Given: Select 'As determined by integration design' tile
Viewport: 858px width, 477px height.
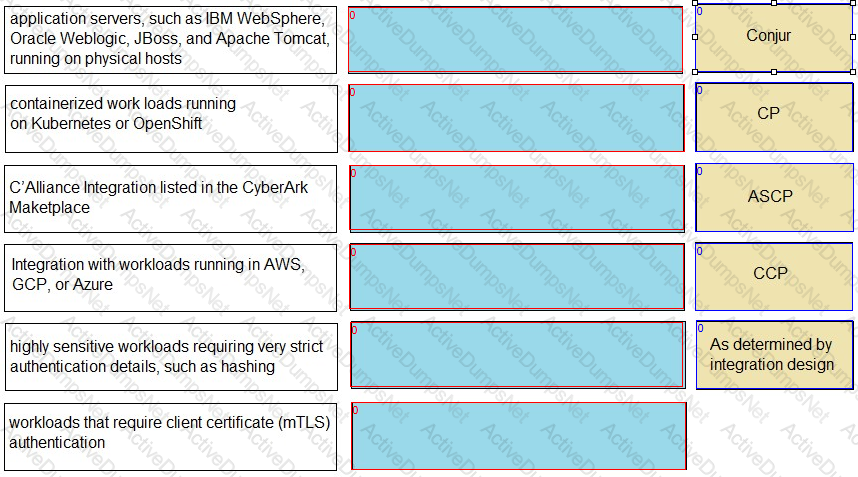Looking at the screenshot, I should [x=774, y=355].
